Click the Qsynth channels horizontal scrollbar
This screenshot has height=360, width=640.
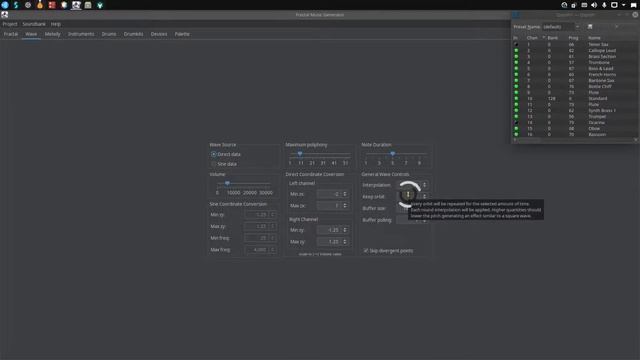(575, 140)
